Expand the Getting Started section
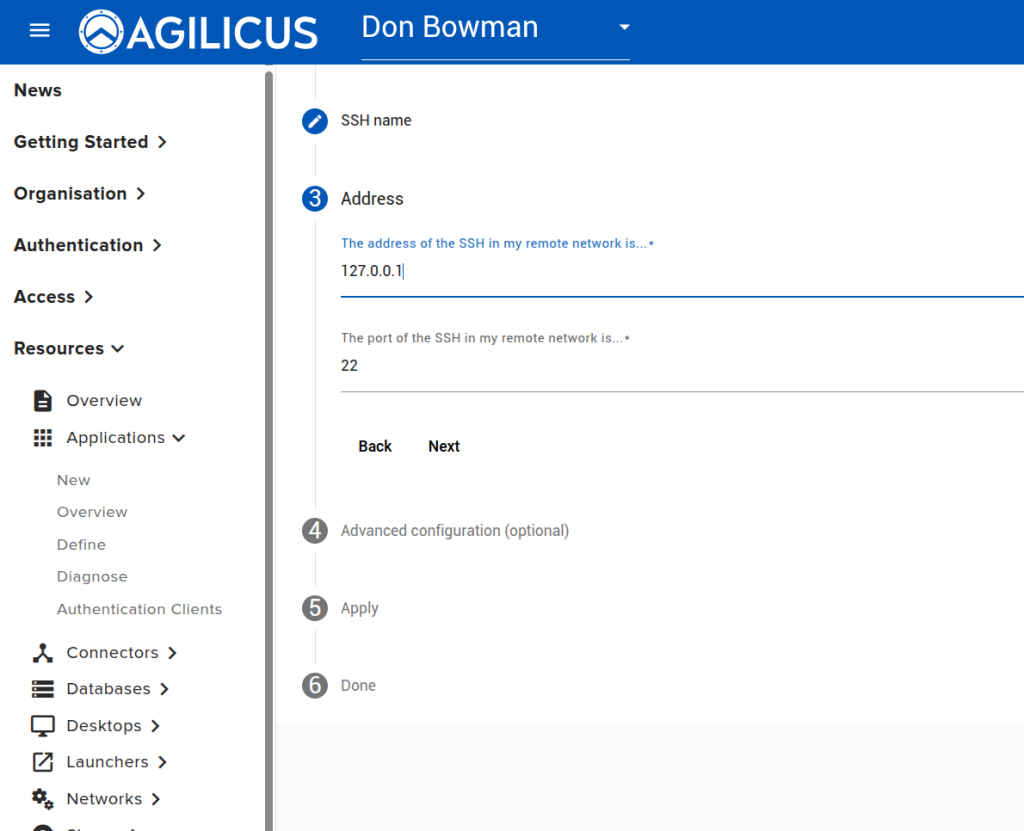 pos(90,142)
